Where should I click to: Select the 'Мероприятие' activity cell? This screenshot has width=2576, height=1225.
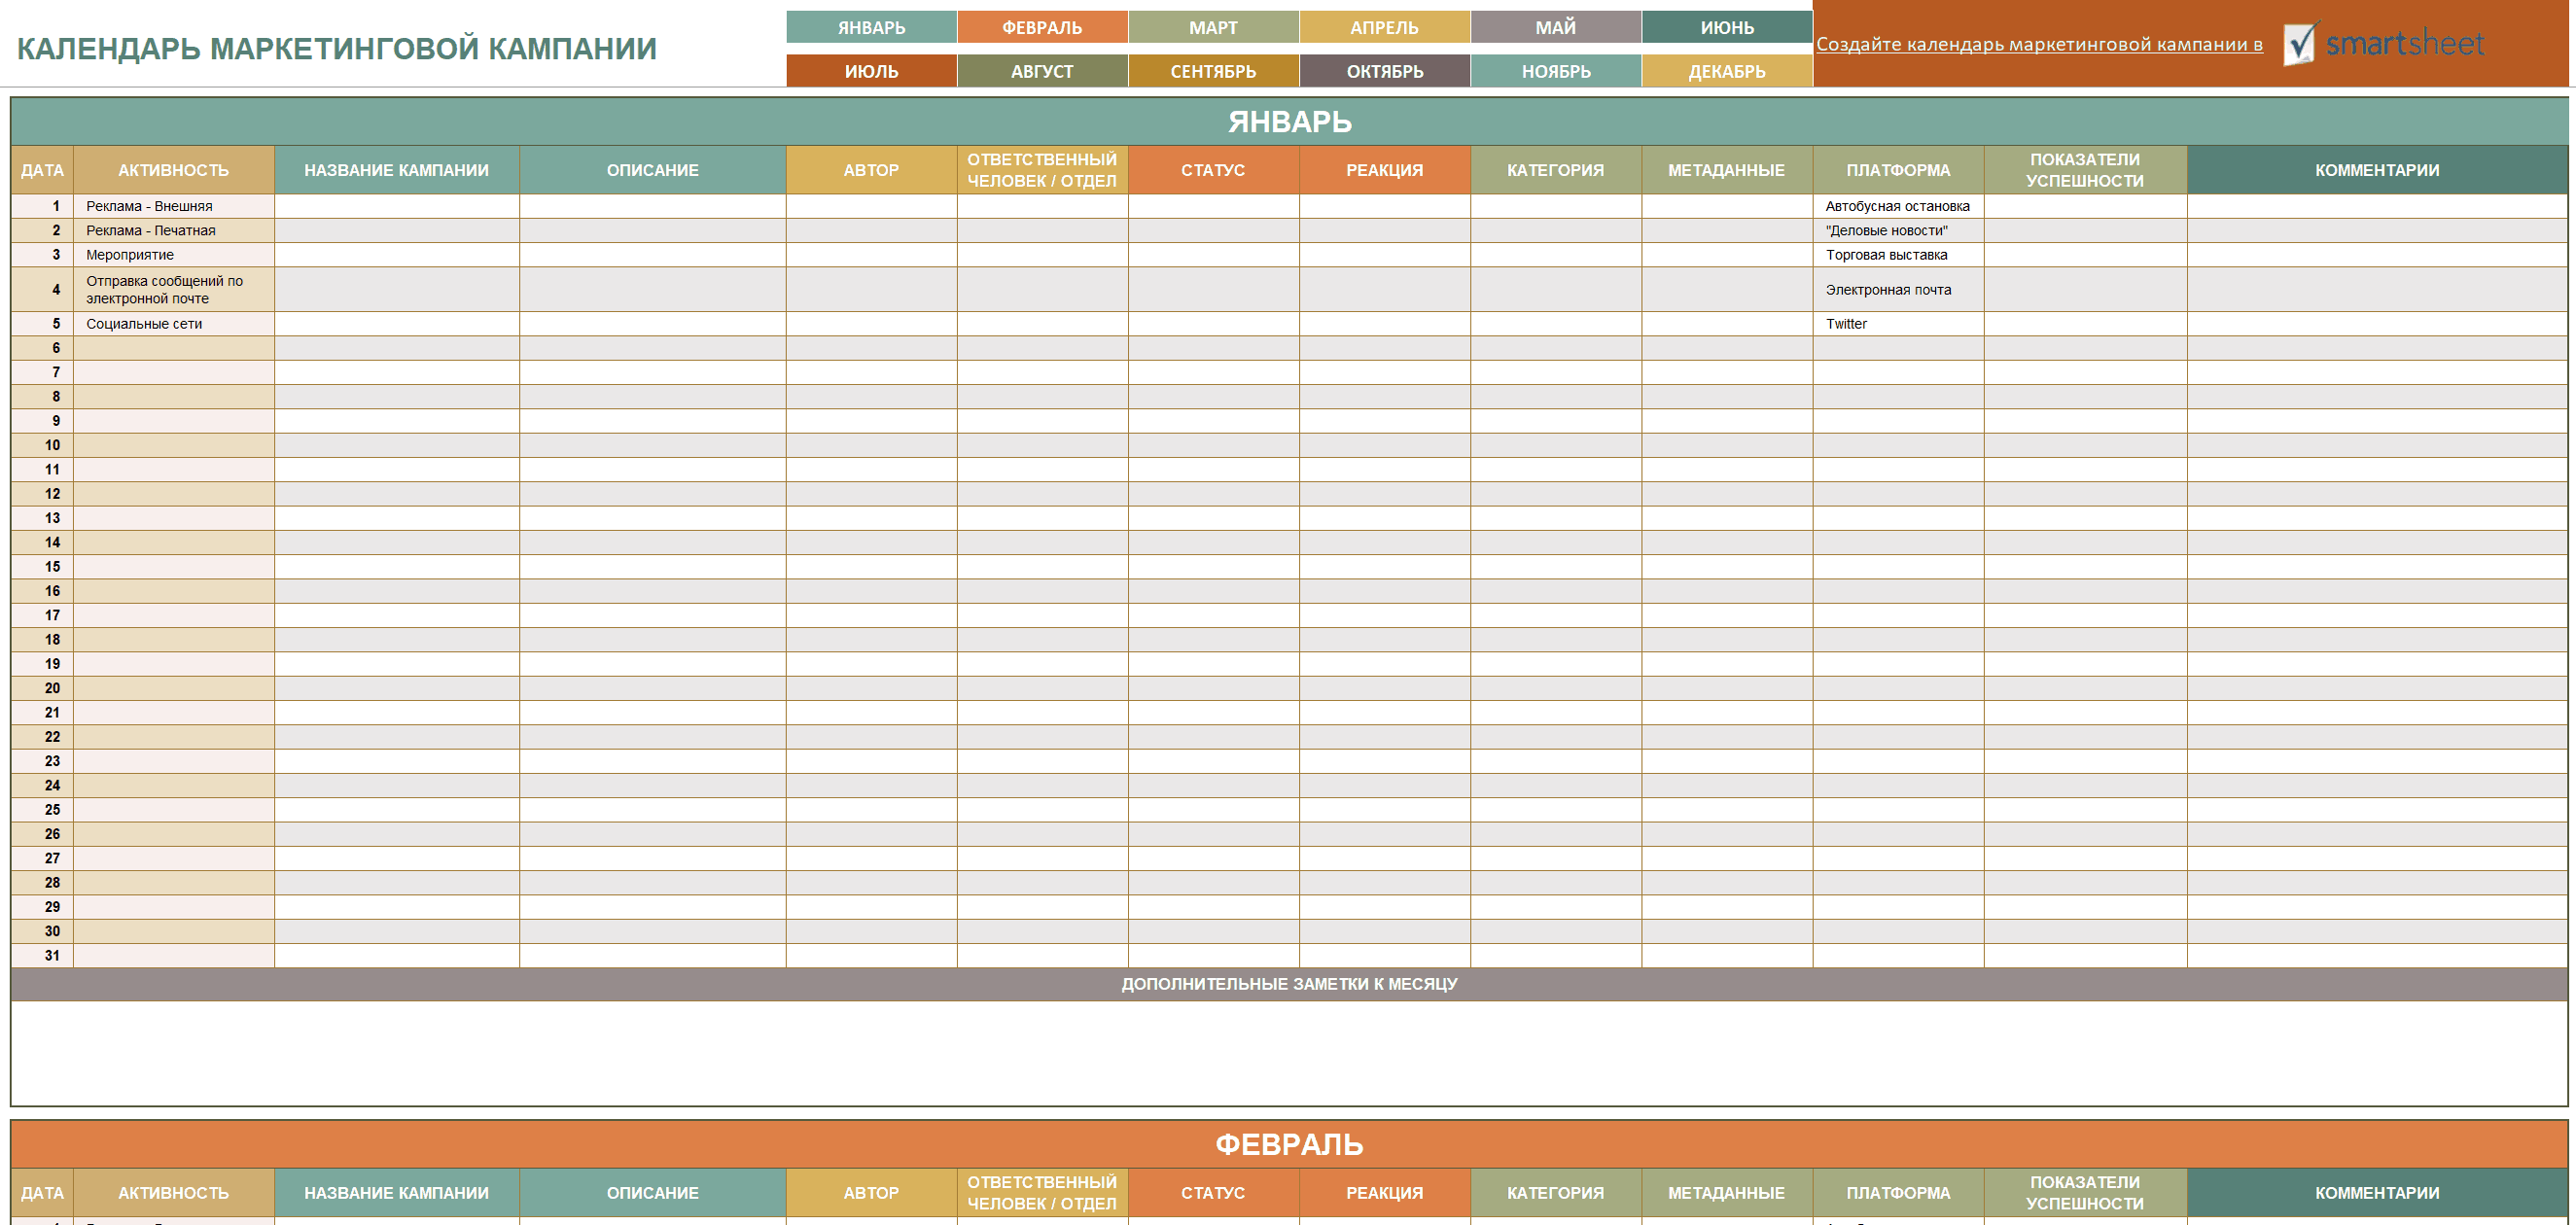coord(174,255)
